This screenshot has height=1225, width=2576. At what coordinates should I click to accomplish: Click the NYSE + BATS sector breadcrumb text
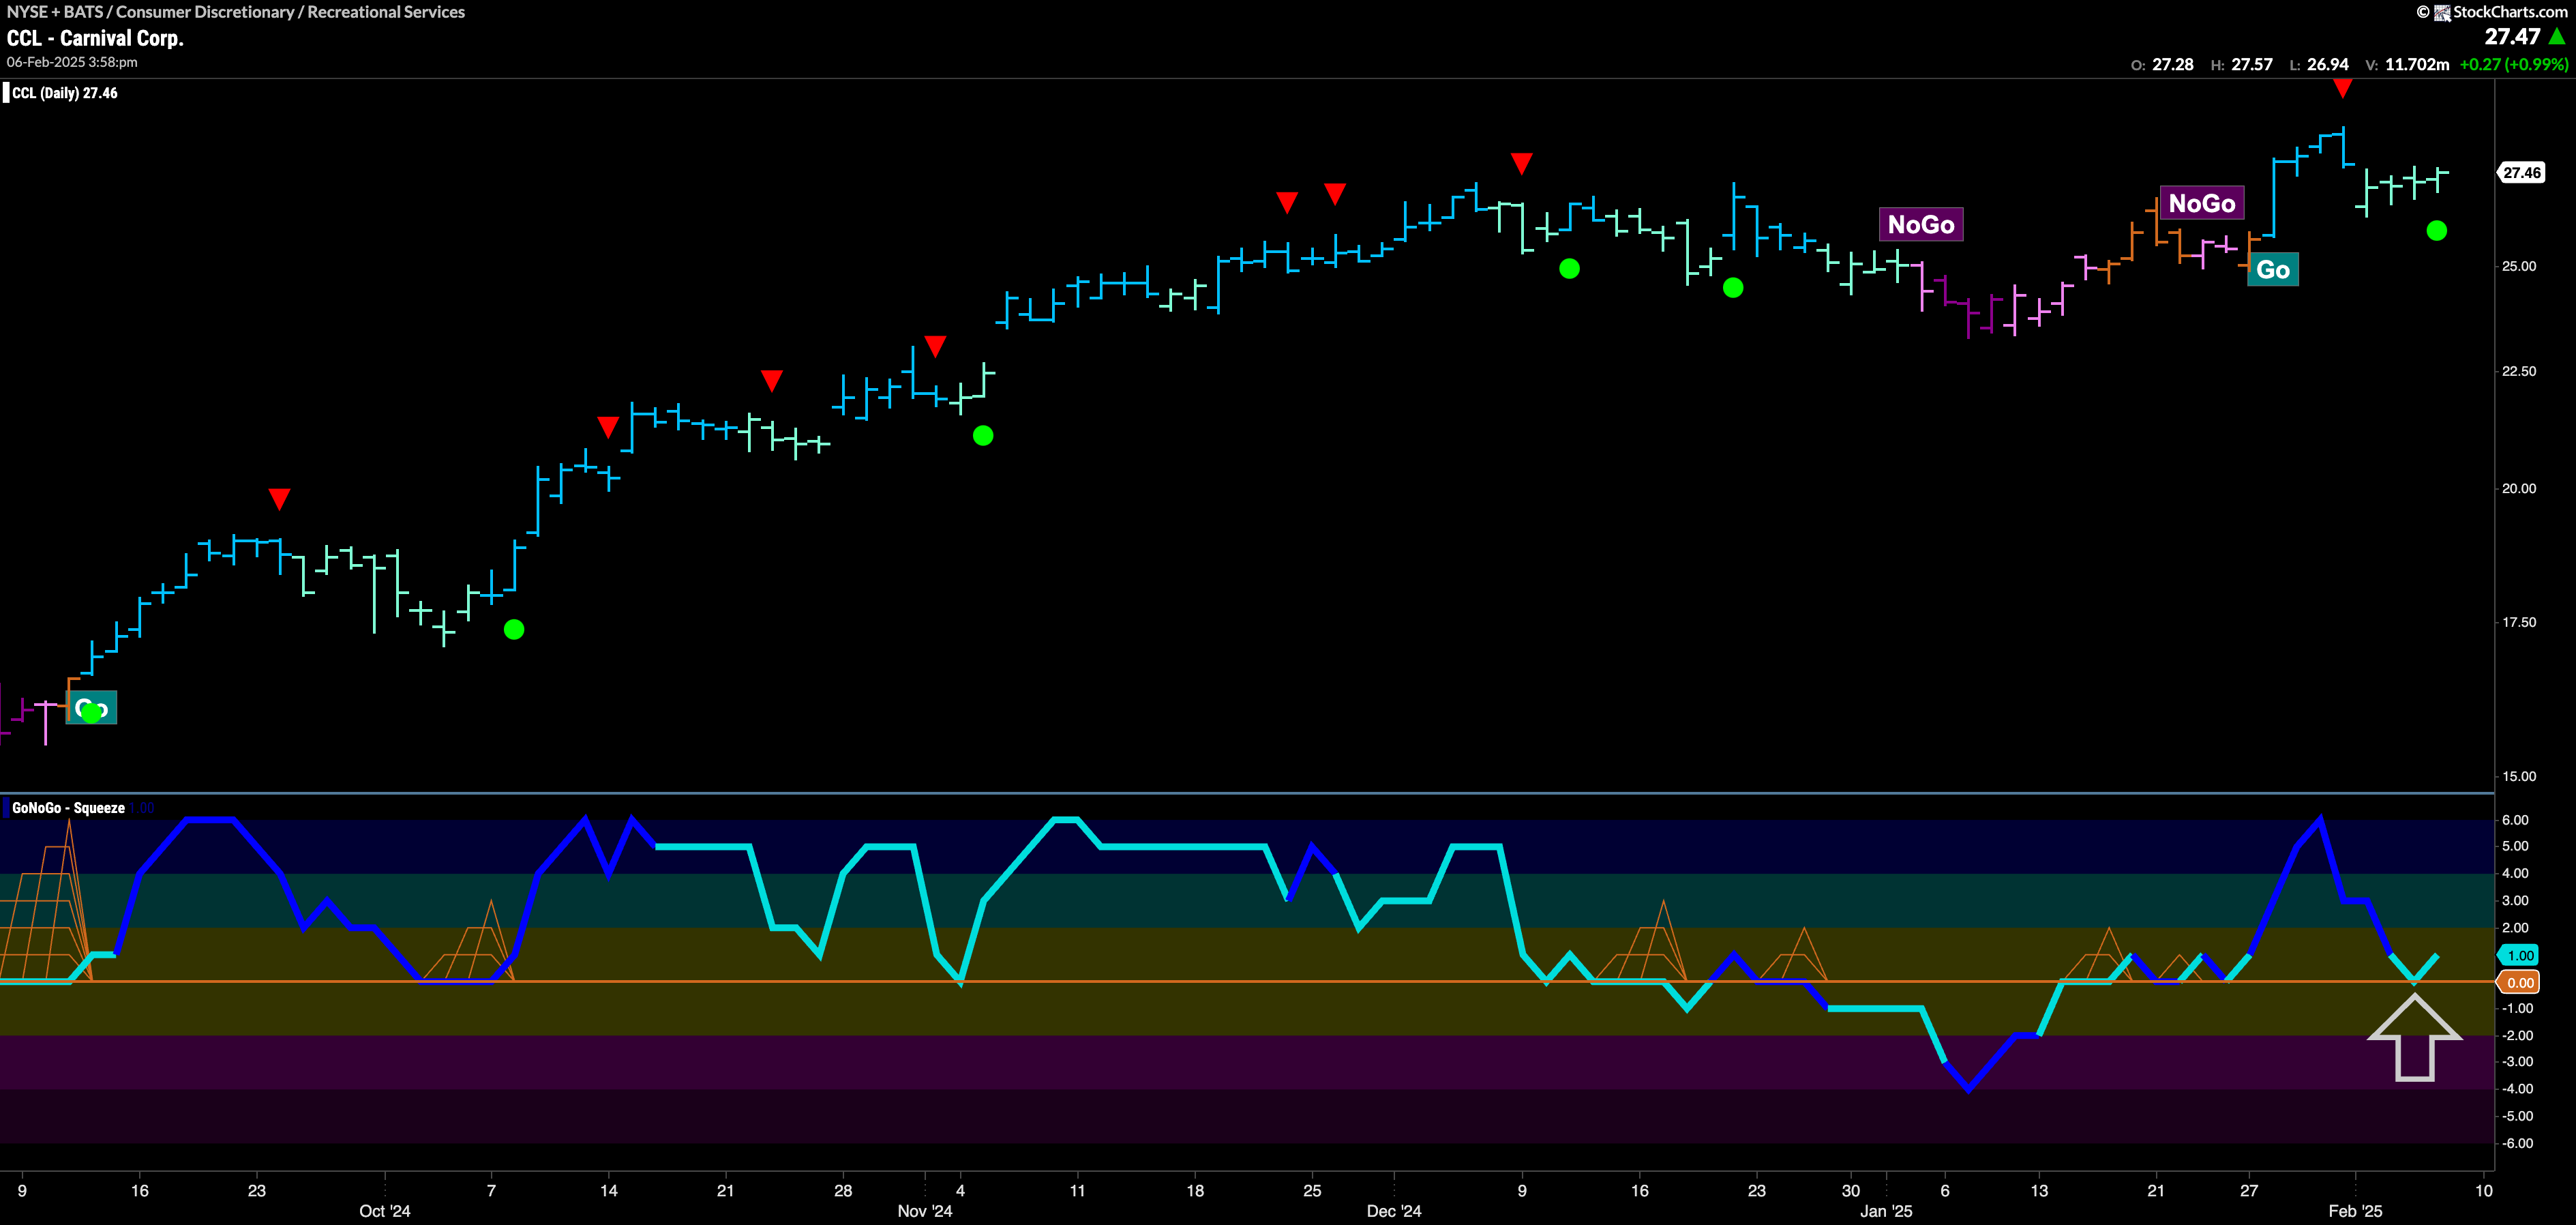(x=236, y=12)
